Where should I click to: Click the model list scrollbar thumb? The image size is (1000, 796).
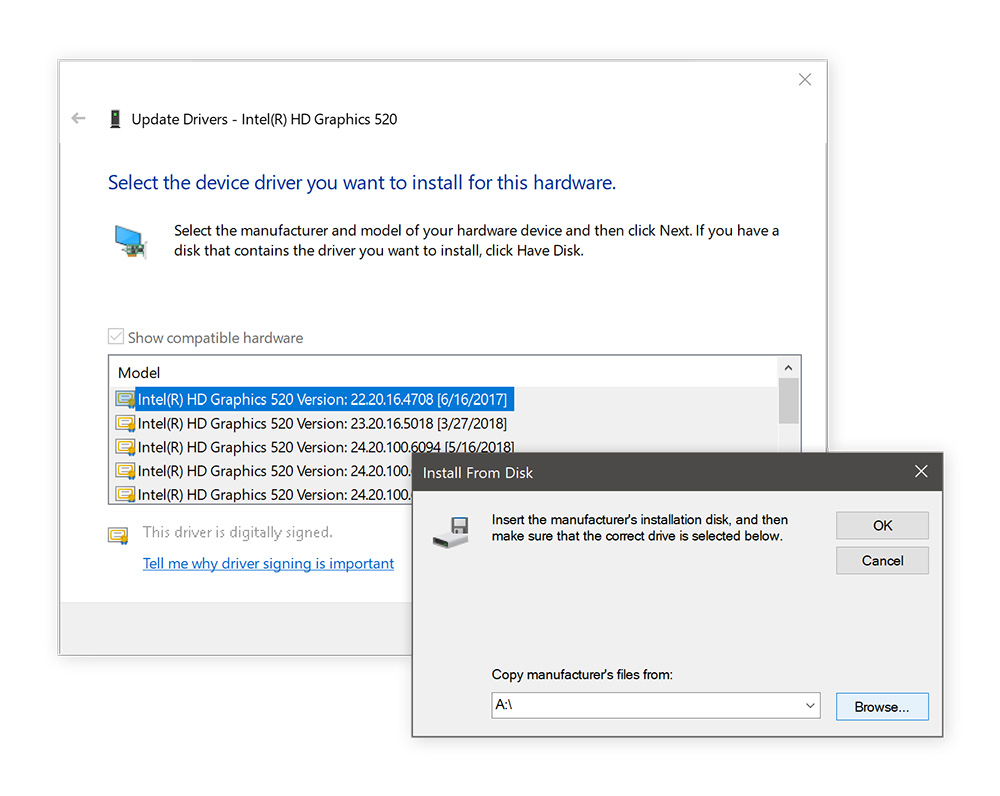point(788,401)
